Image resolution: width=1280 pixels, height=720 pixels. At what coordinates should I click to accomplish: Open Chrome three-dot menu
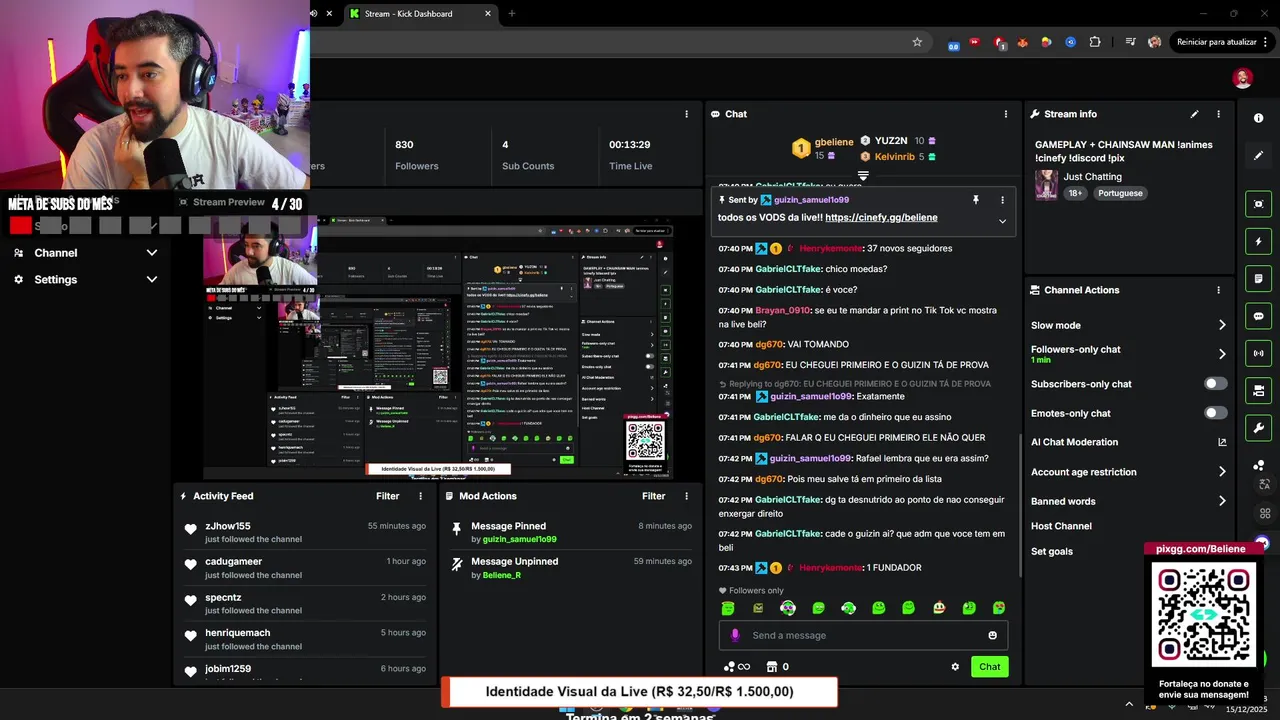1266,42
